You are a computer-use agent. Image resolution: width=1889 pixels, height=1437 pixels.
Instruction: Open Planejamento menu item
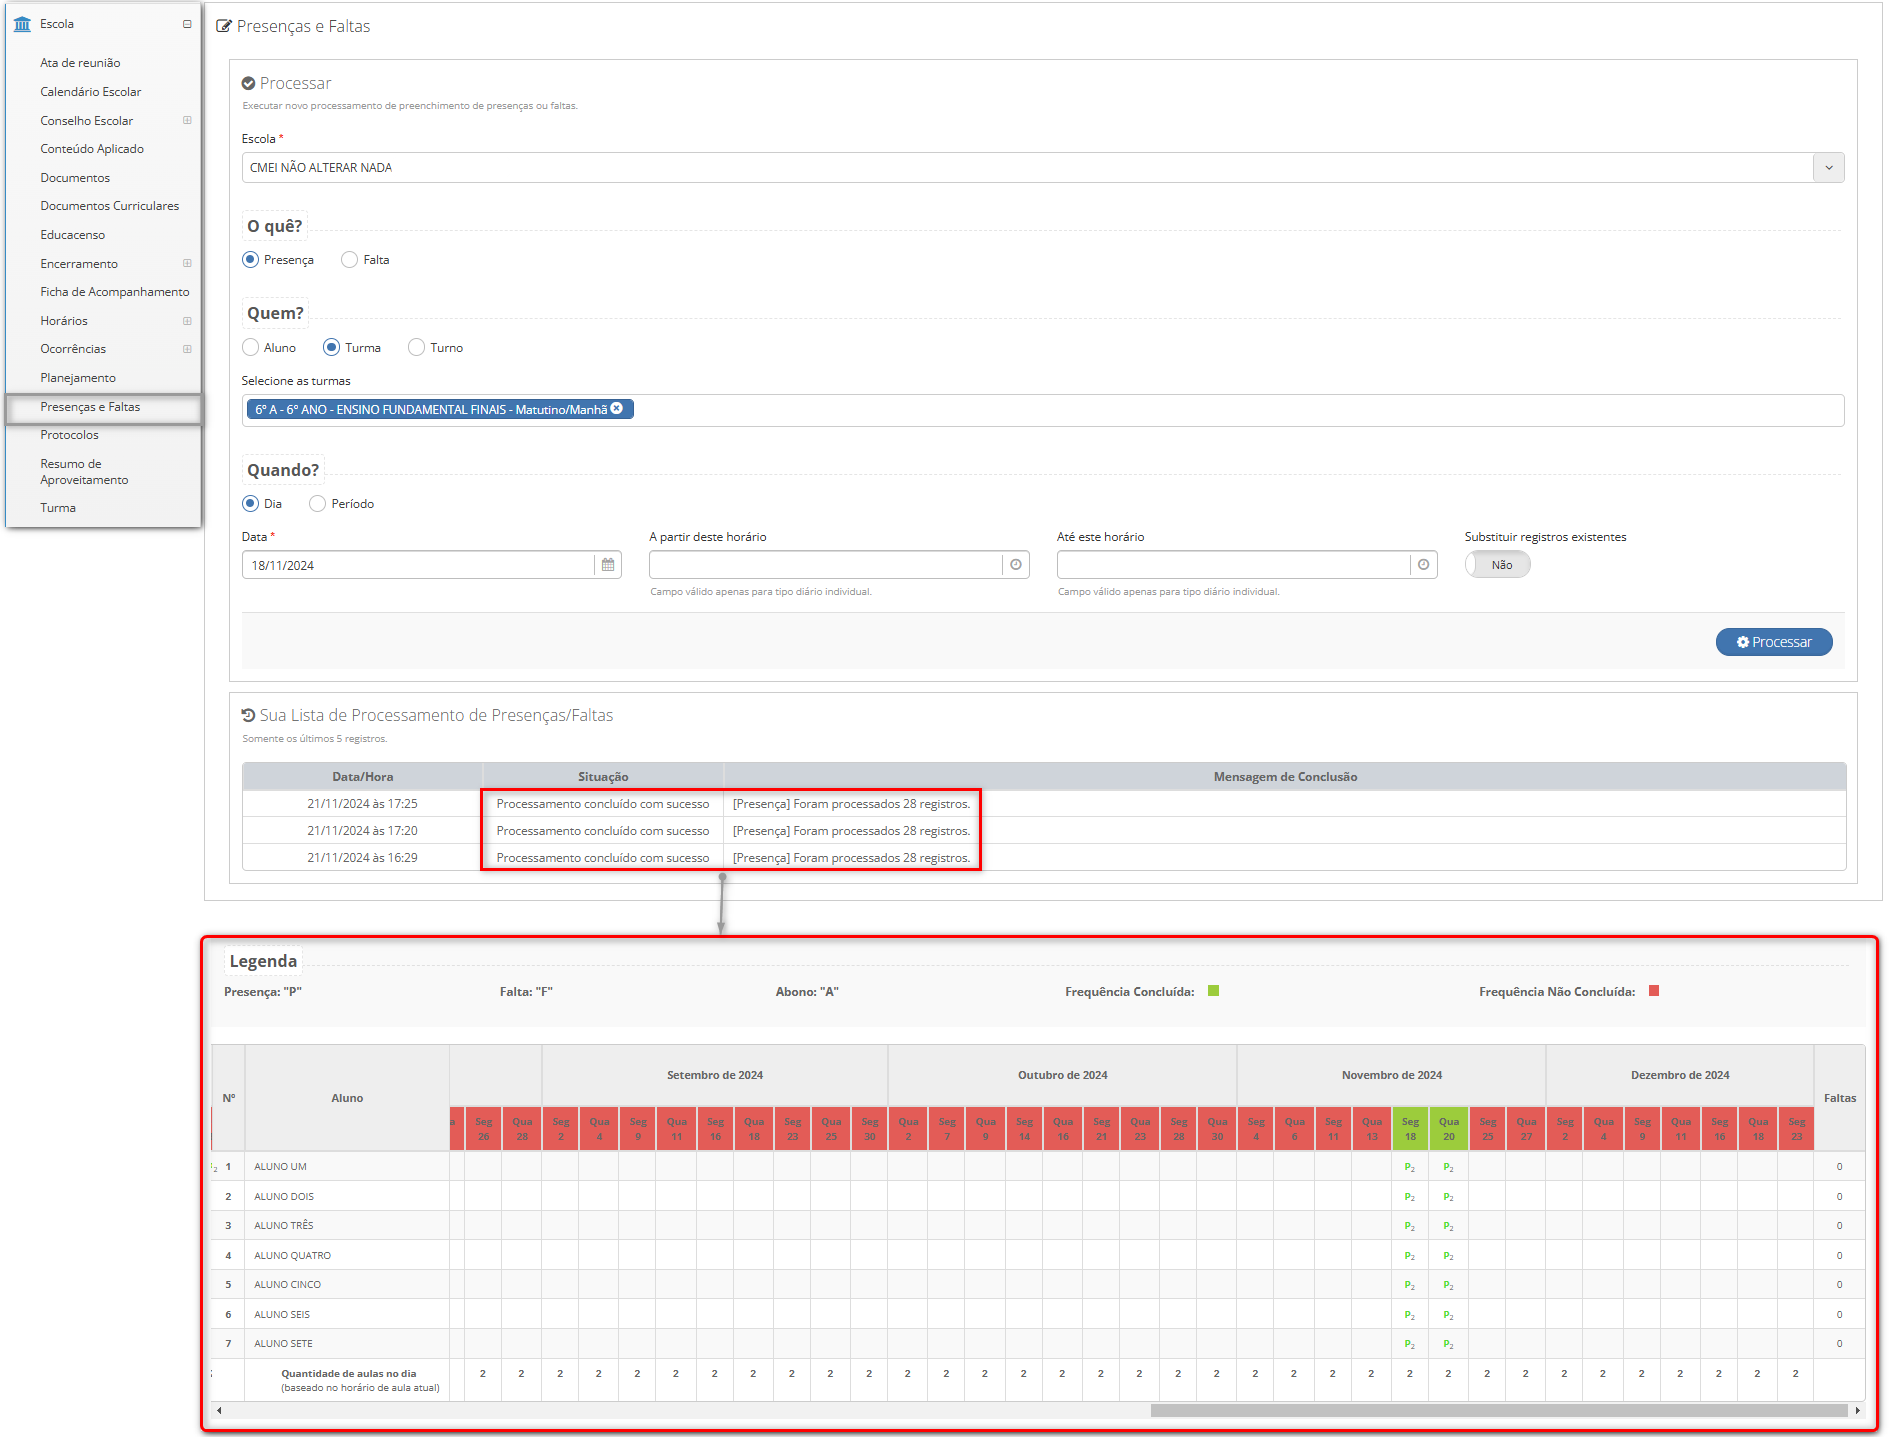[78, 378]
